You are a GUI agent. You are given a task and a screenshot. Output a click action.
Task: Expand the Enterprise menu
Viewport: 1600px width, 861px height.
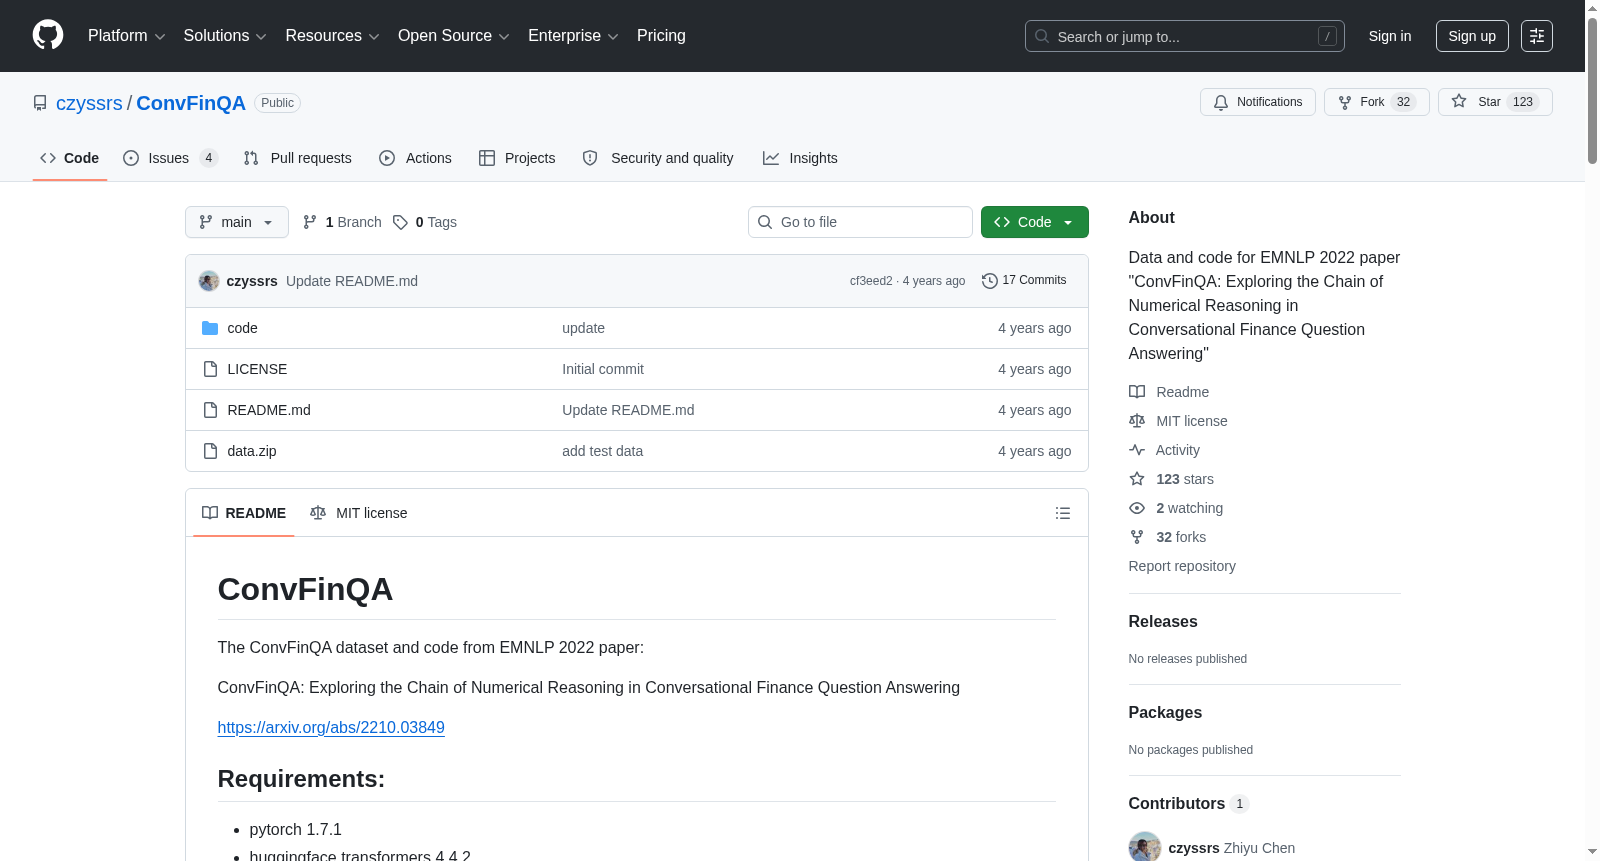click(573, 36)
